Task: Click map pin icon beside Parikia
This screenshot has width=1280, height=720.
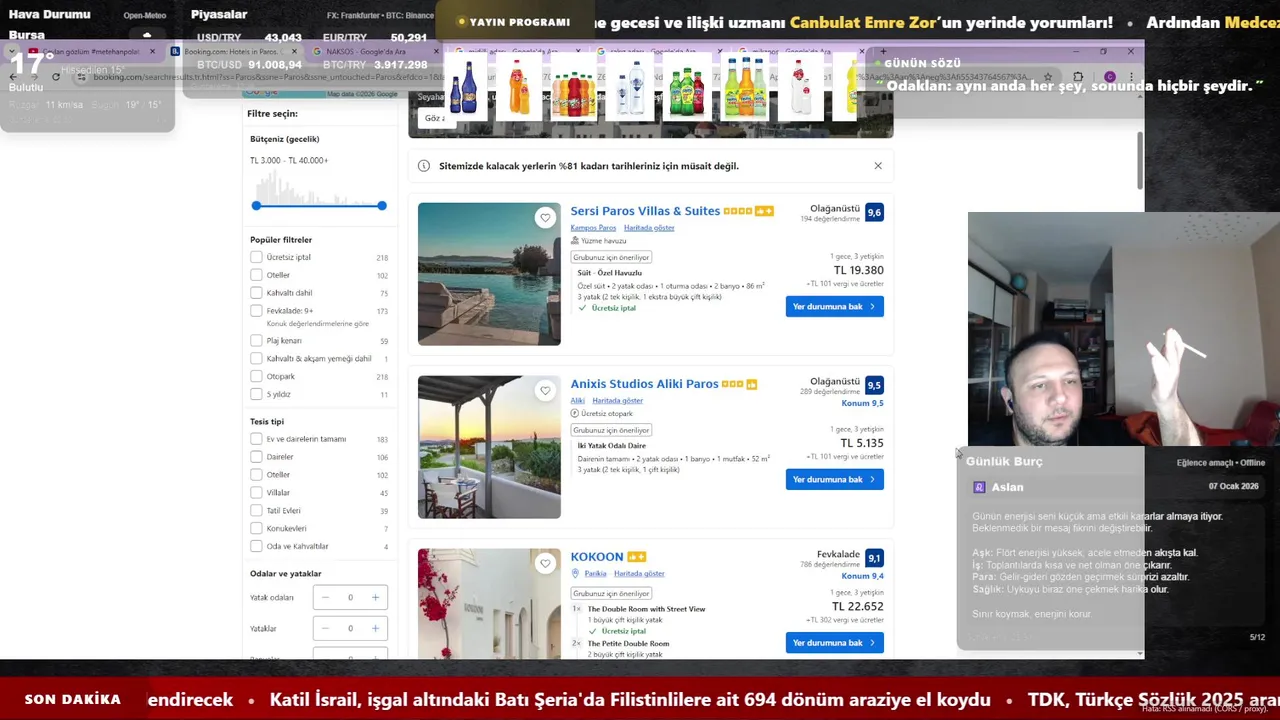Action: click(x=575, y=574)
